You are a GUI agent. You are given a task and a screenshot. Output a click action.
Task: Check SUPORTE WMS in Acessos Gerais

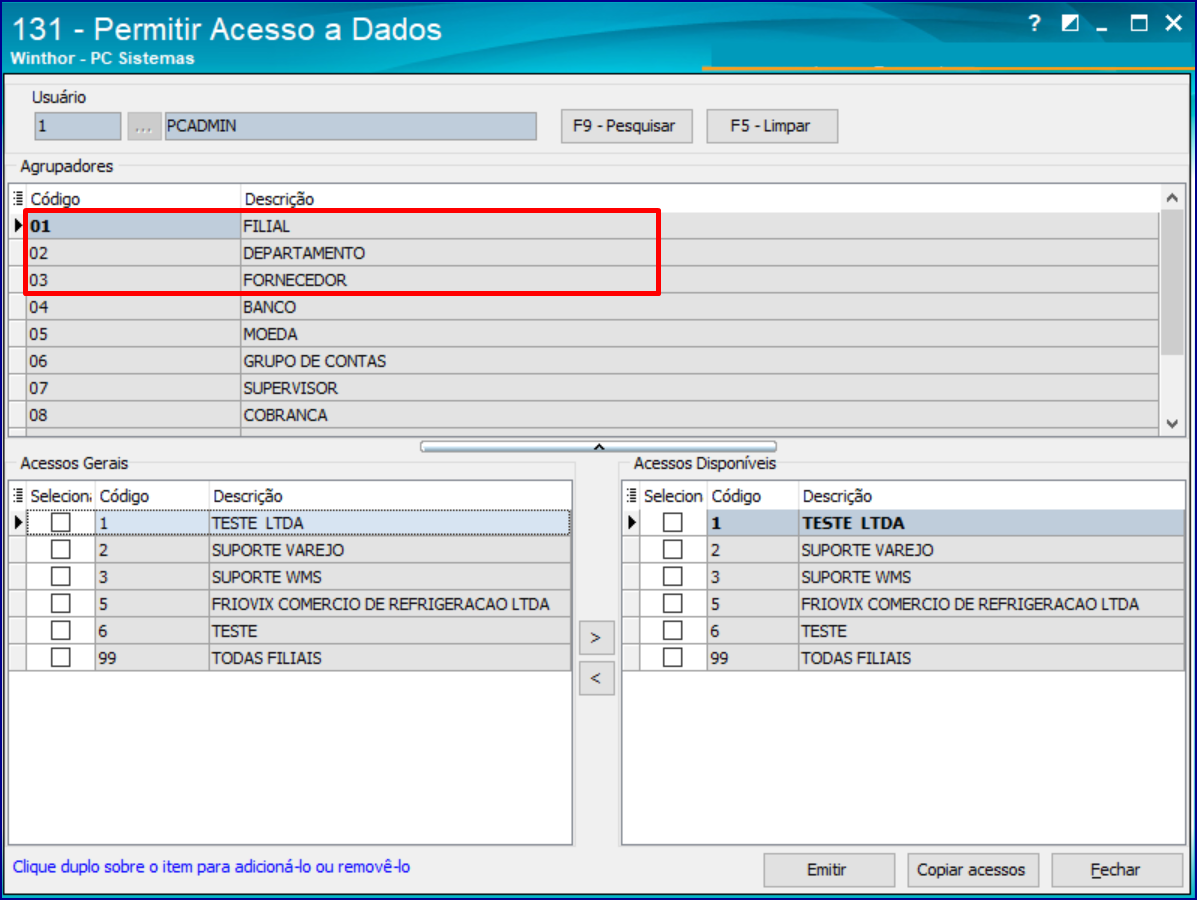(61, 576)
